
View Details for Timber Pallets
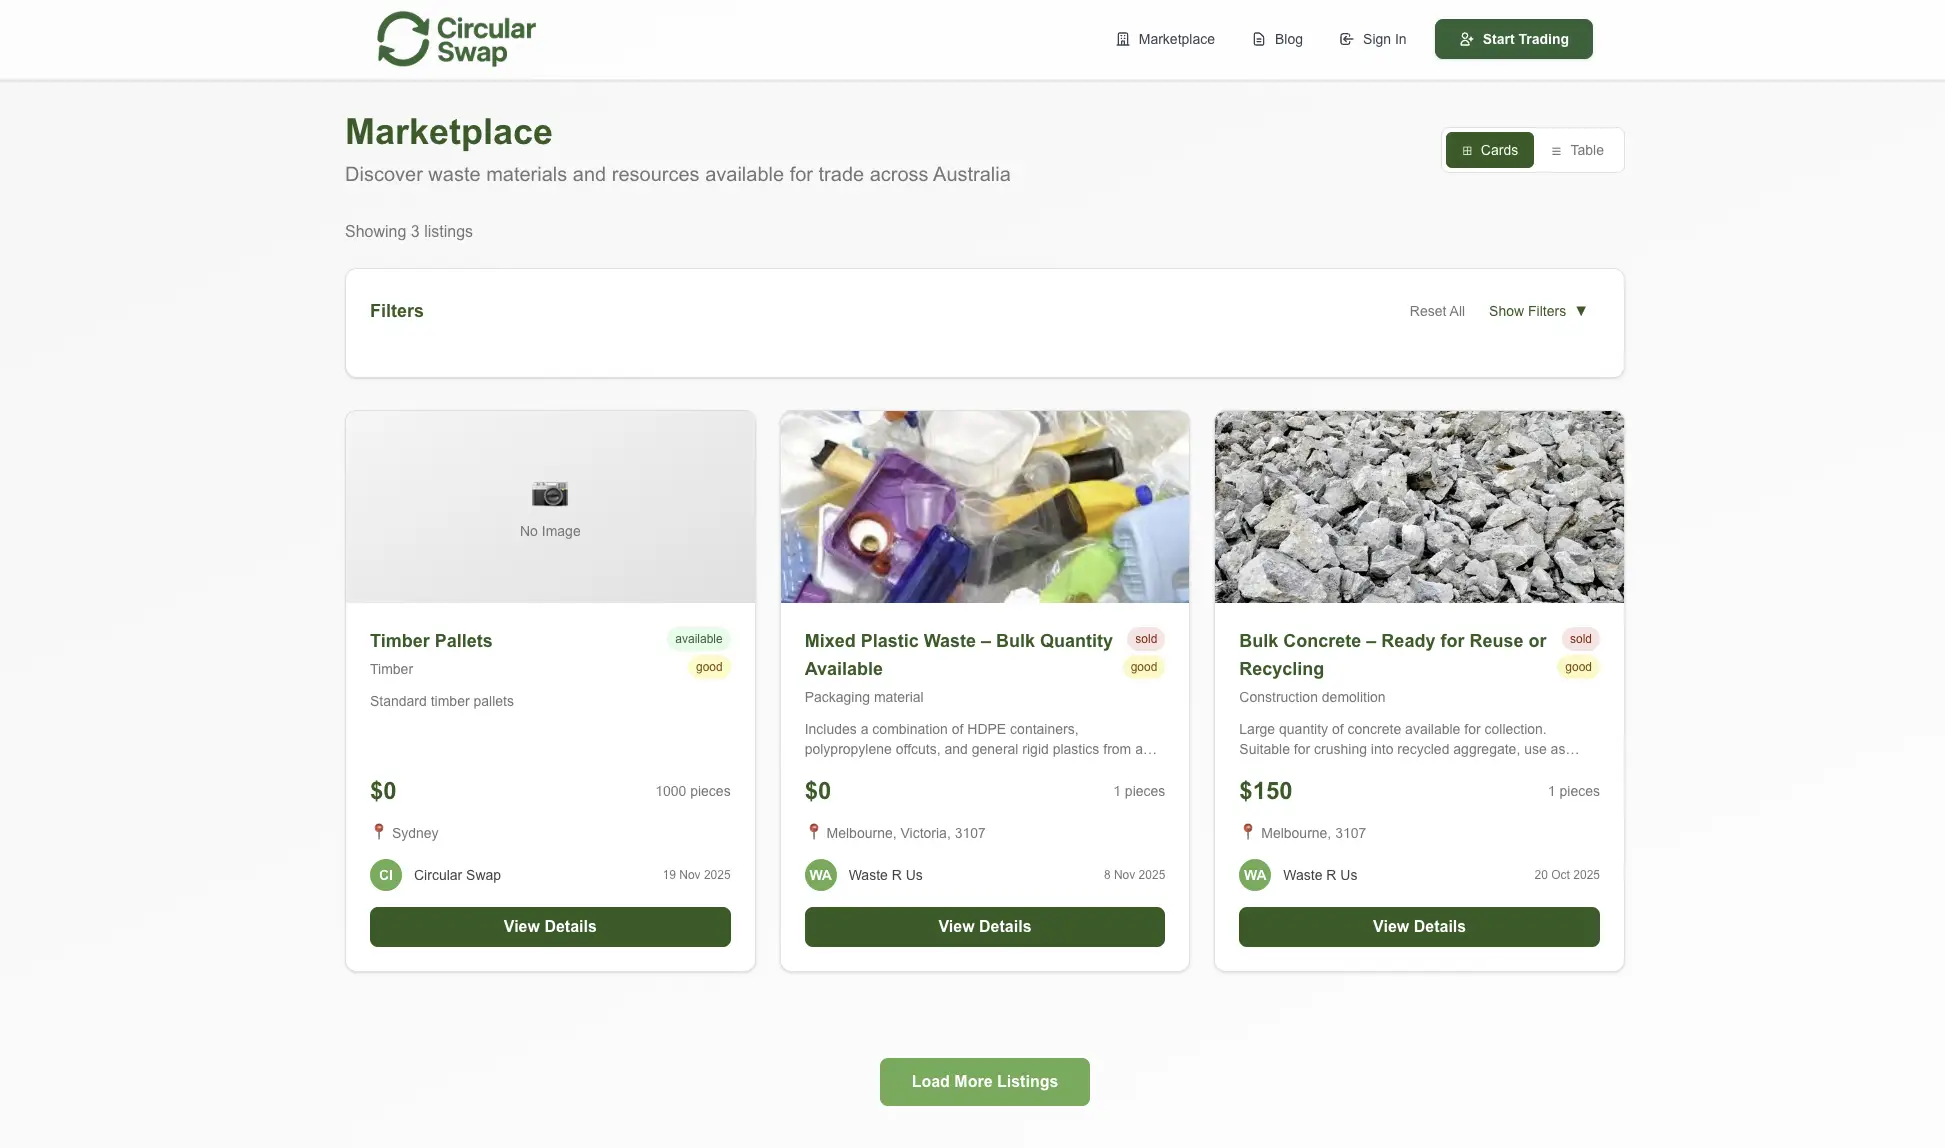[550, 927]
